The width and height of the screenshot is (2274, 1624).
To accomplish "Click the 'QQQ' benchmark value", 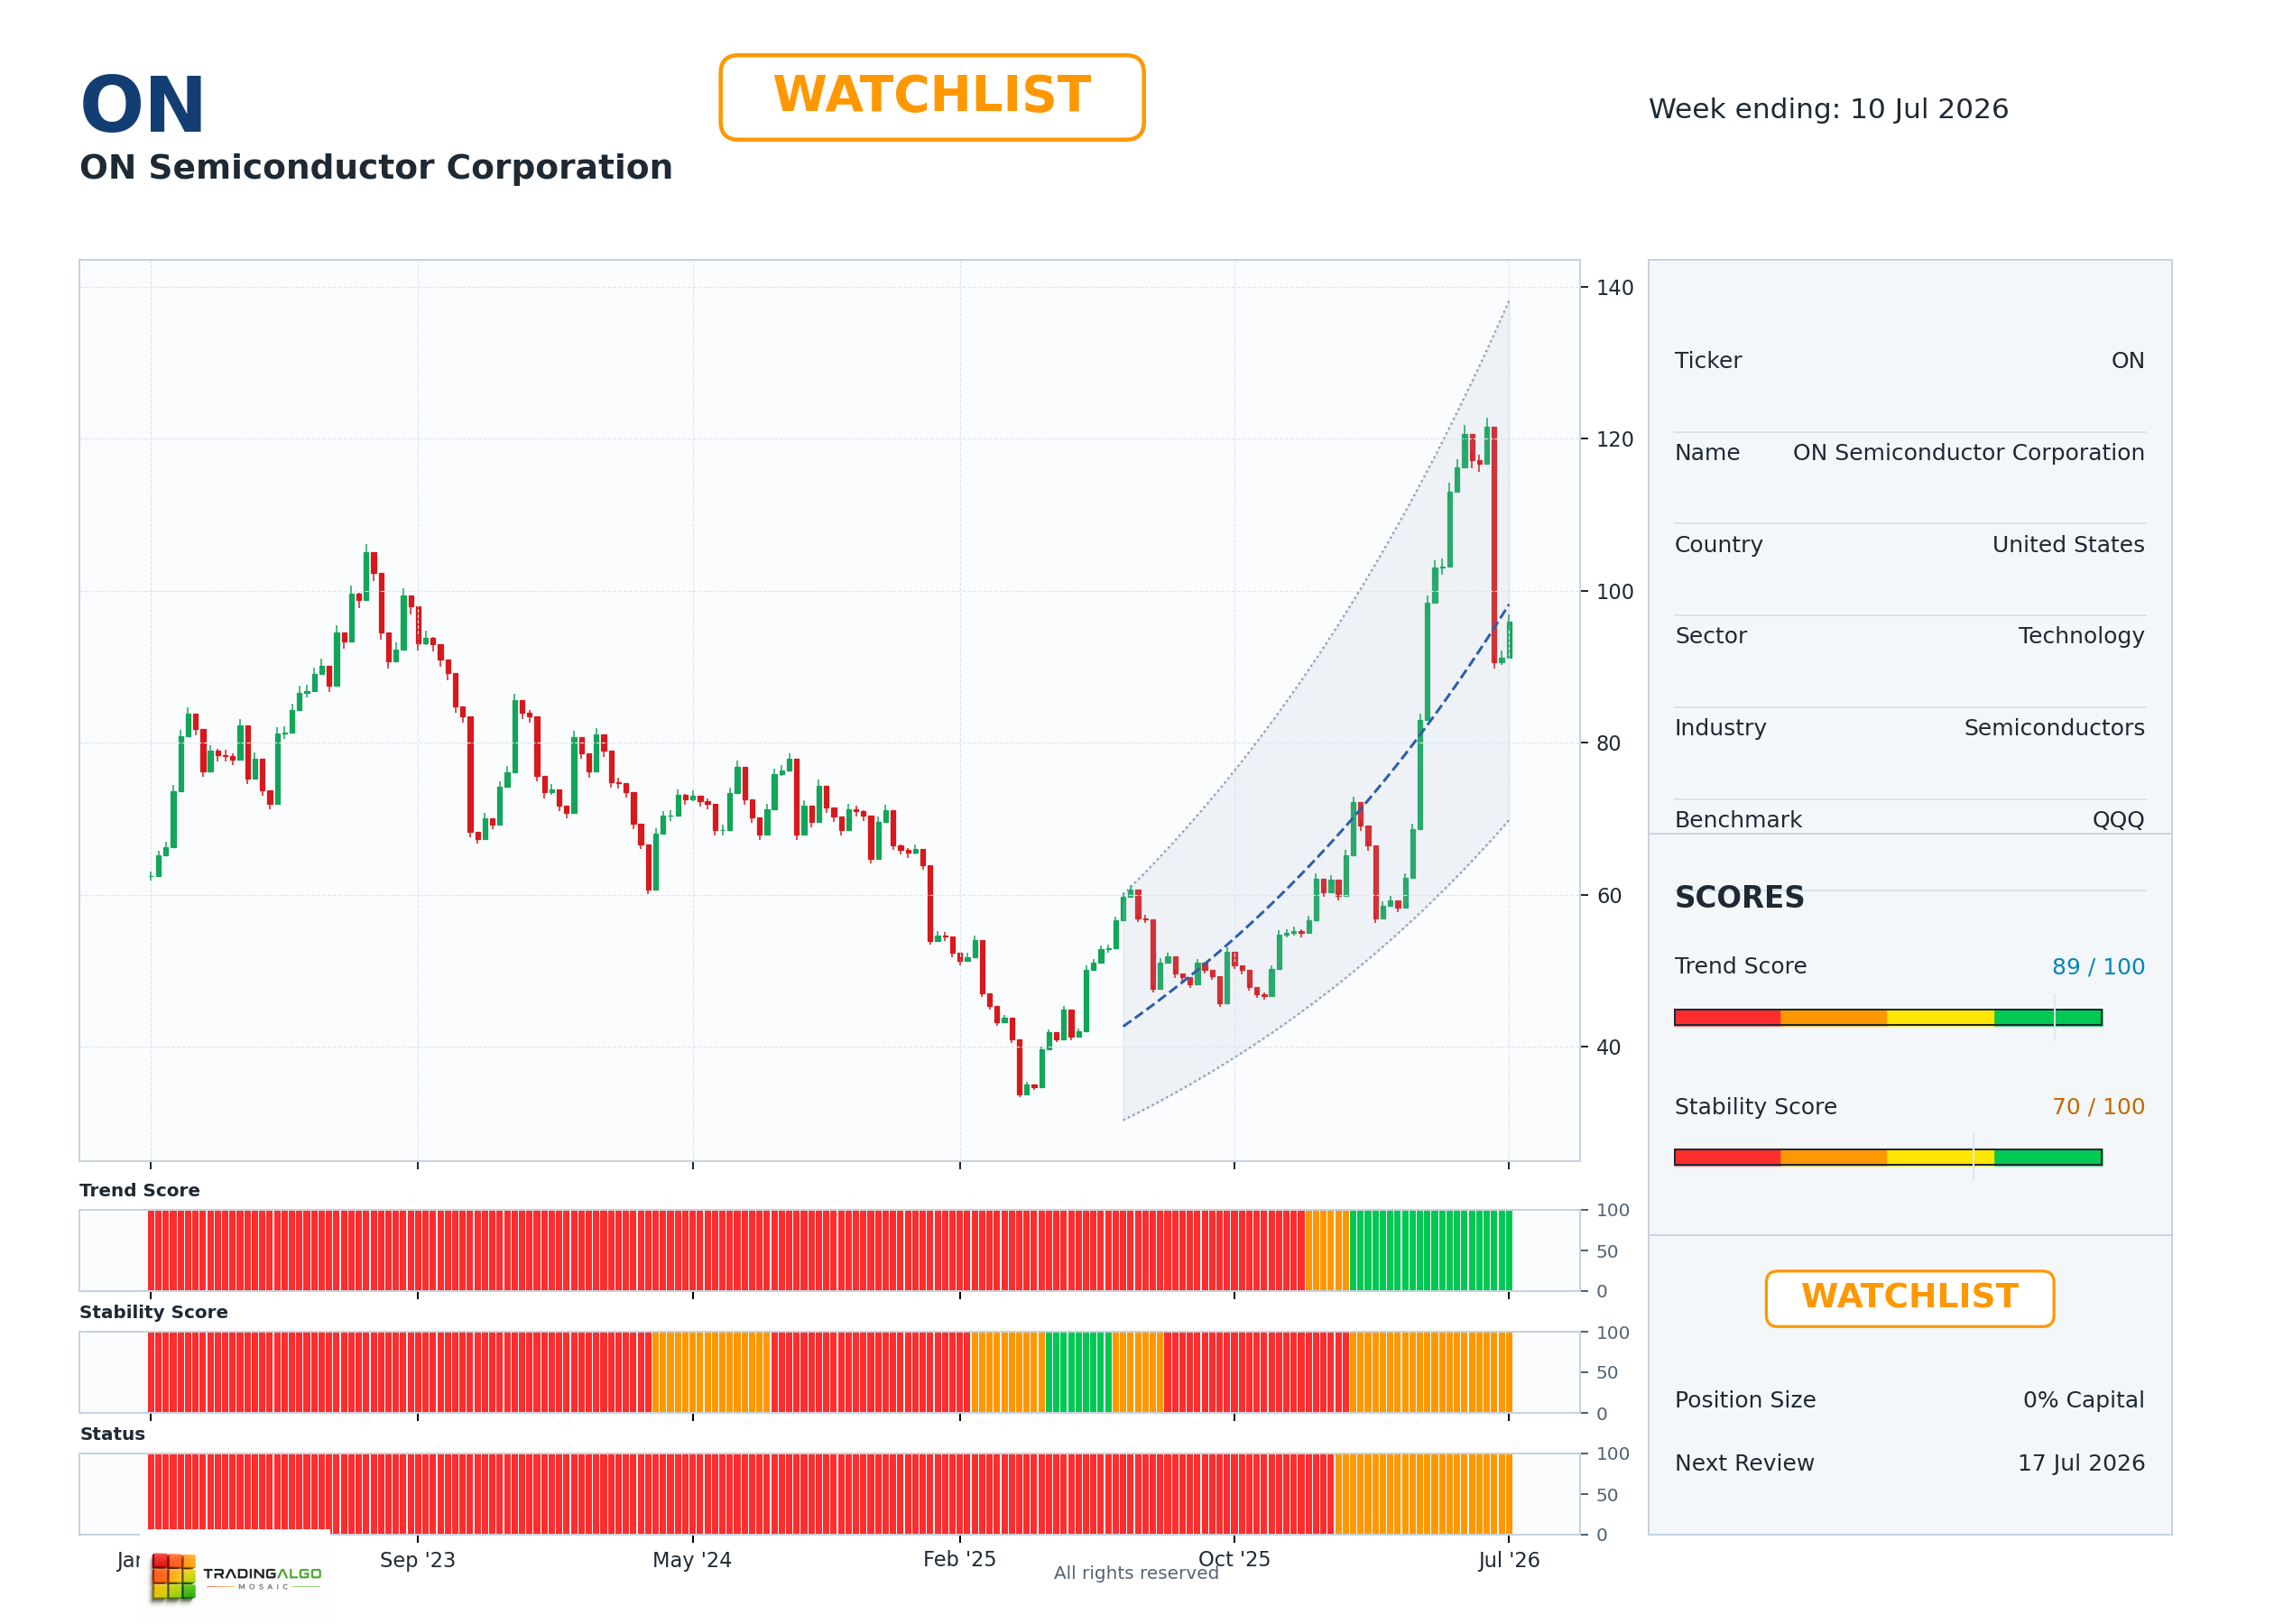I will pyautogui.click(x=2118, y=820).
